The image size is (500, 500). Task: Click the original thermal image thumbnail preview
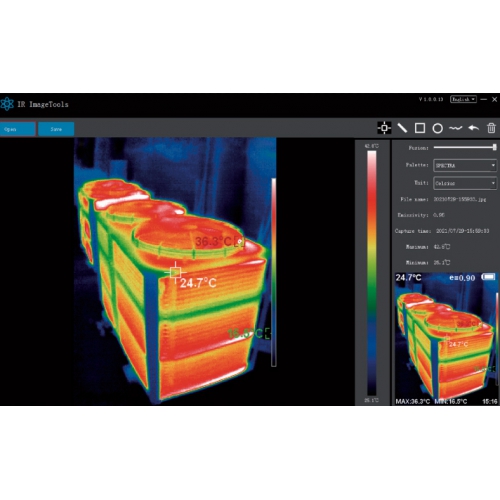446,339
